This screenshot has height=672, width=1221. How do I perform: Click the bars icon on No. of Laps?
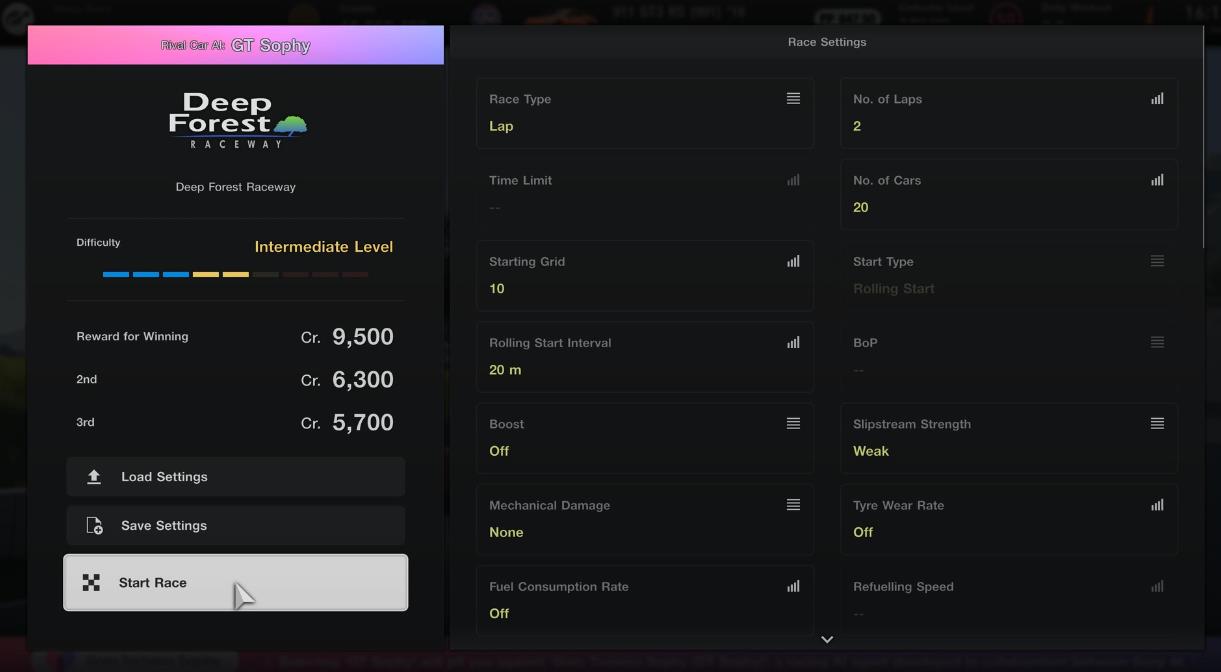tap(1157, 99)
